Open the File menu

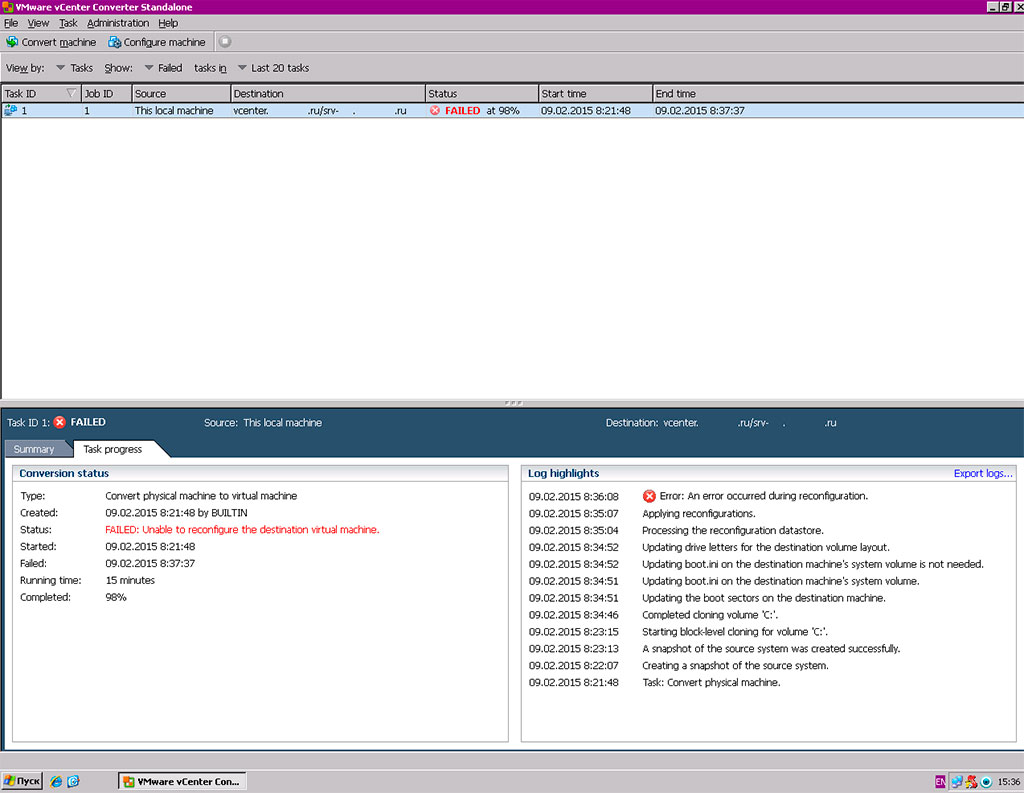coord(11,23)
